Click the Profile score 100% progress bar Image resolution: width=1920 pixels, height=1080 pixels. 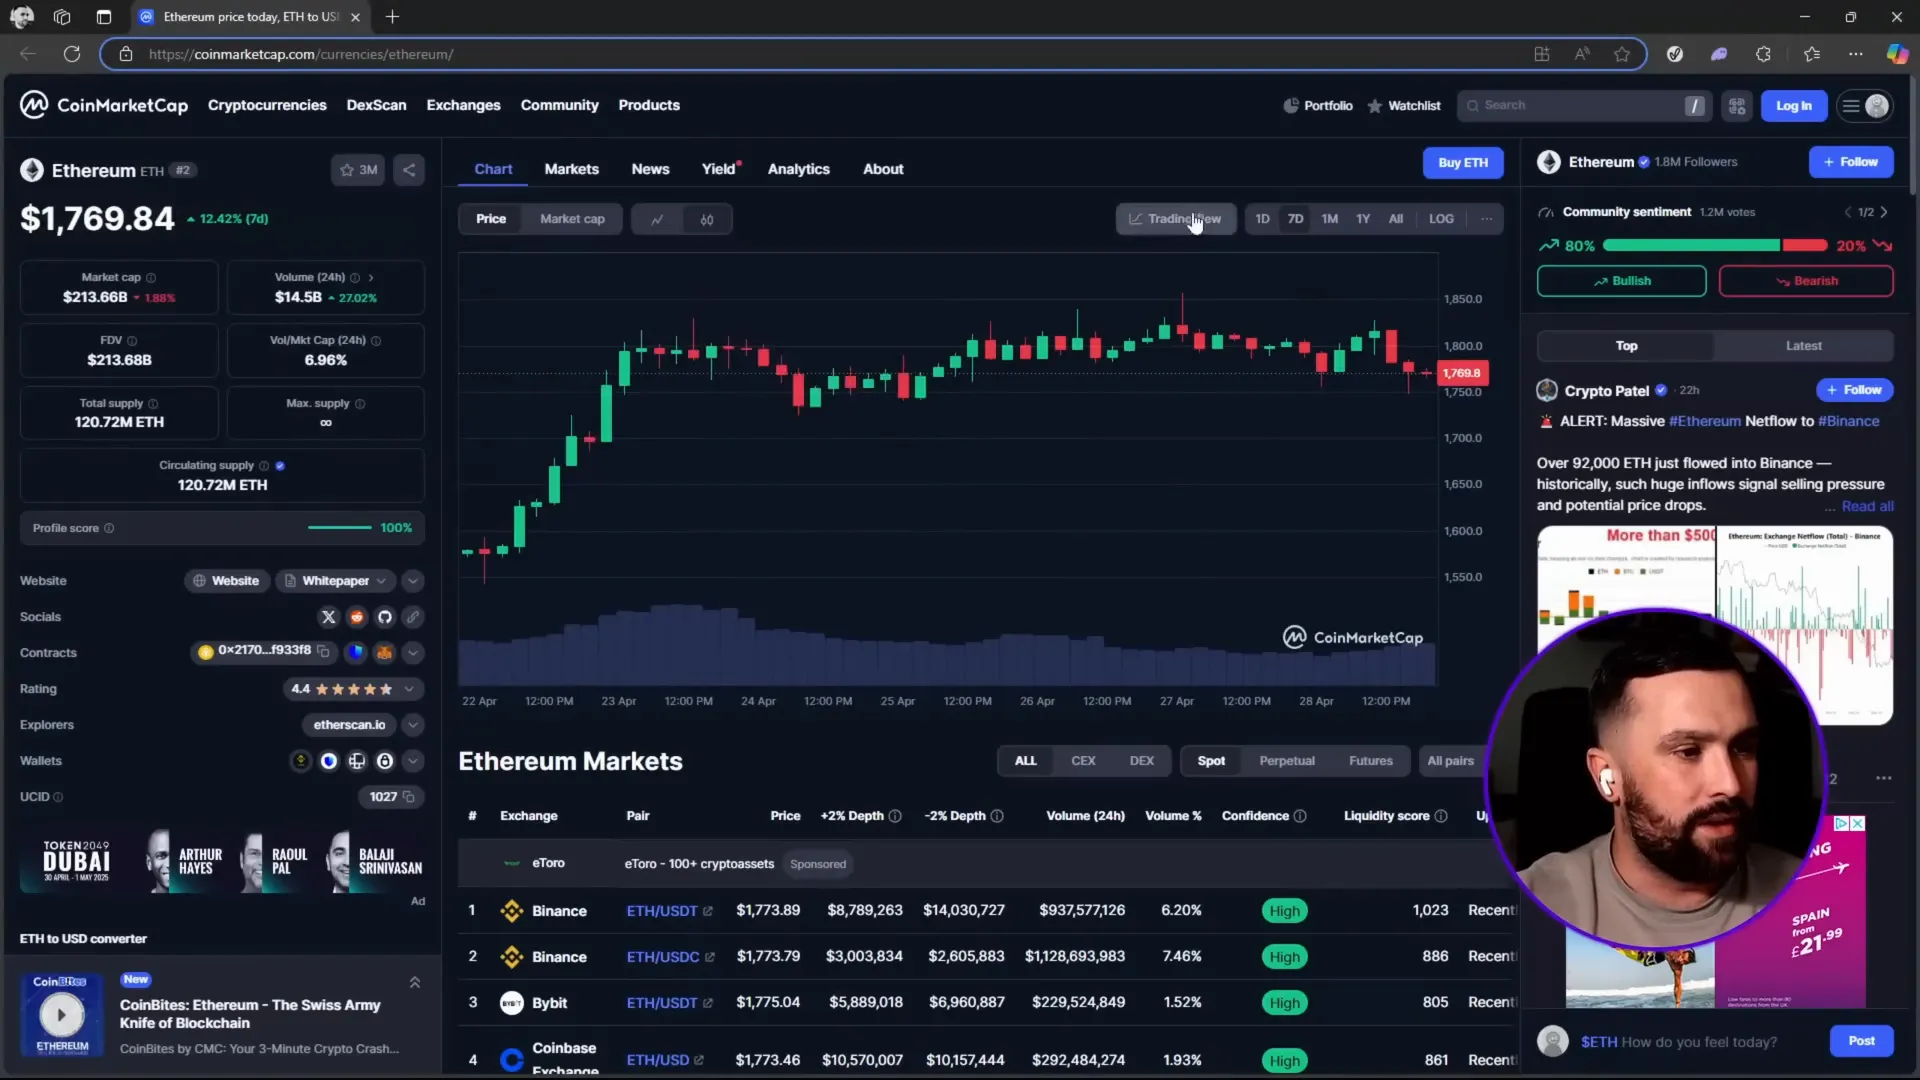(339, 528)
